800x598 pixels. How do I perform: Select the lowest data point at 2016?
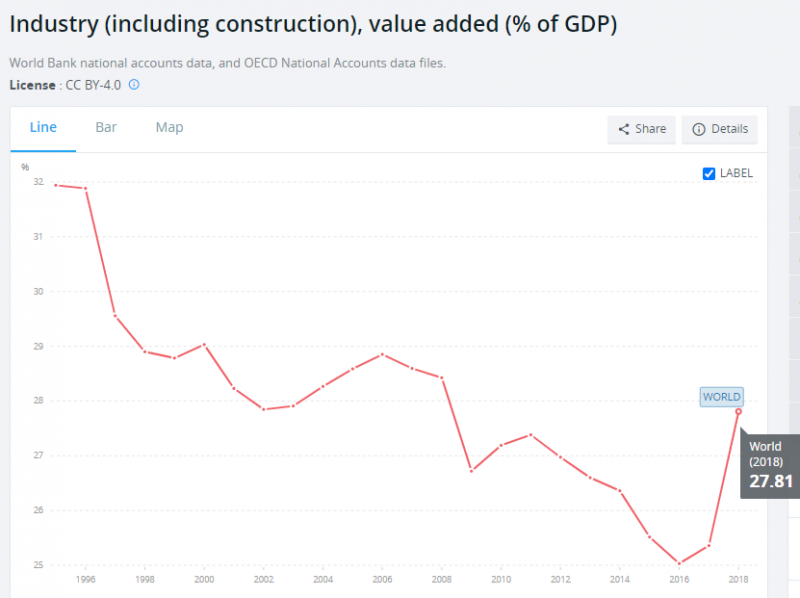click(679, 564)
